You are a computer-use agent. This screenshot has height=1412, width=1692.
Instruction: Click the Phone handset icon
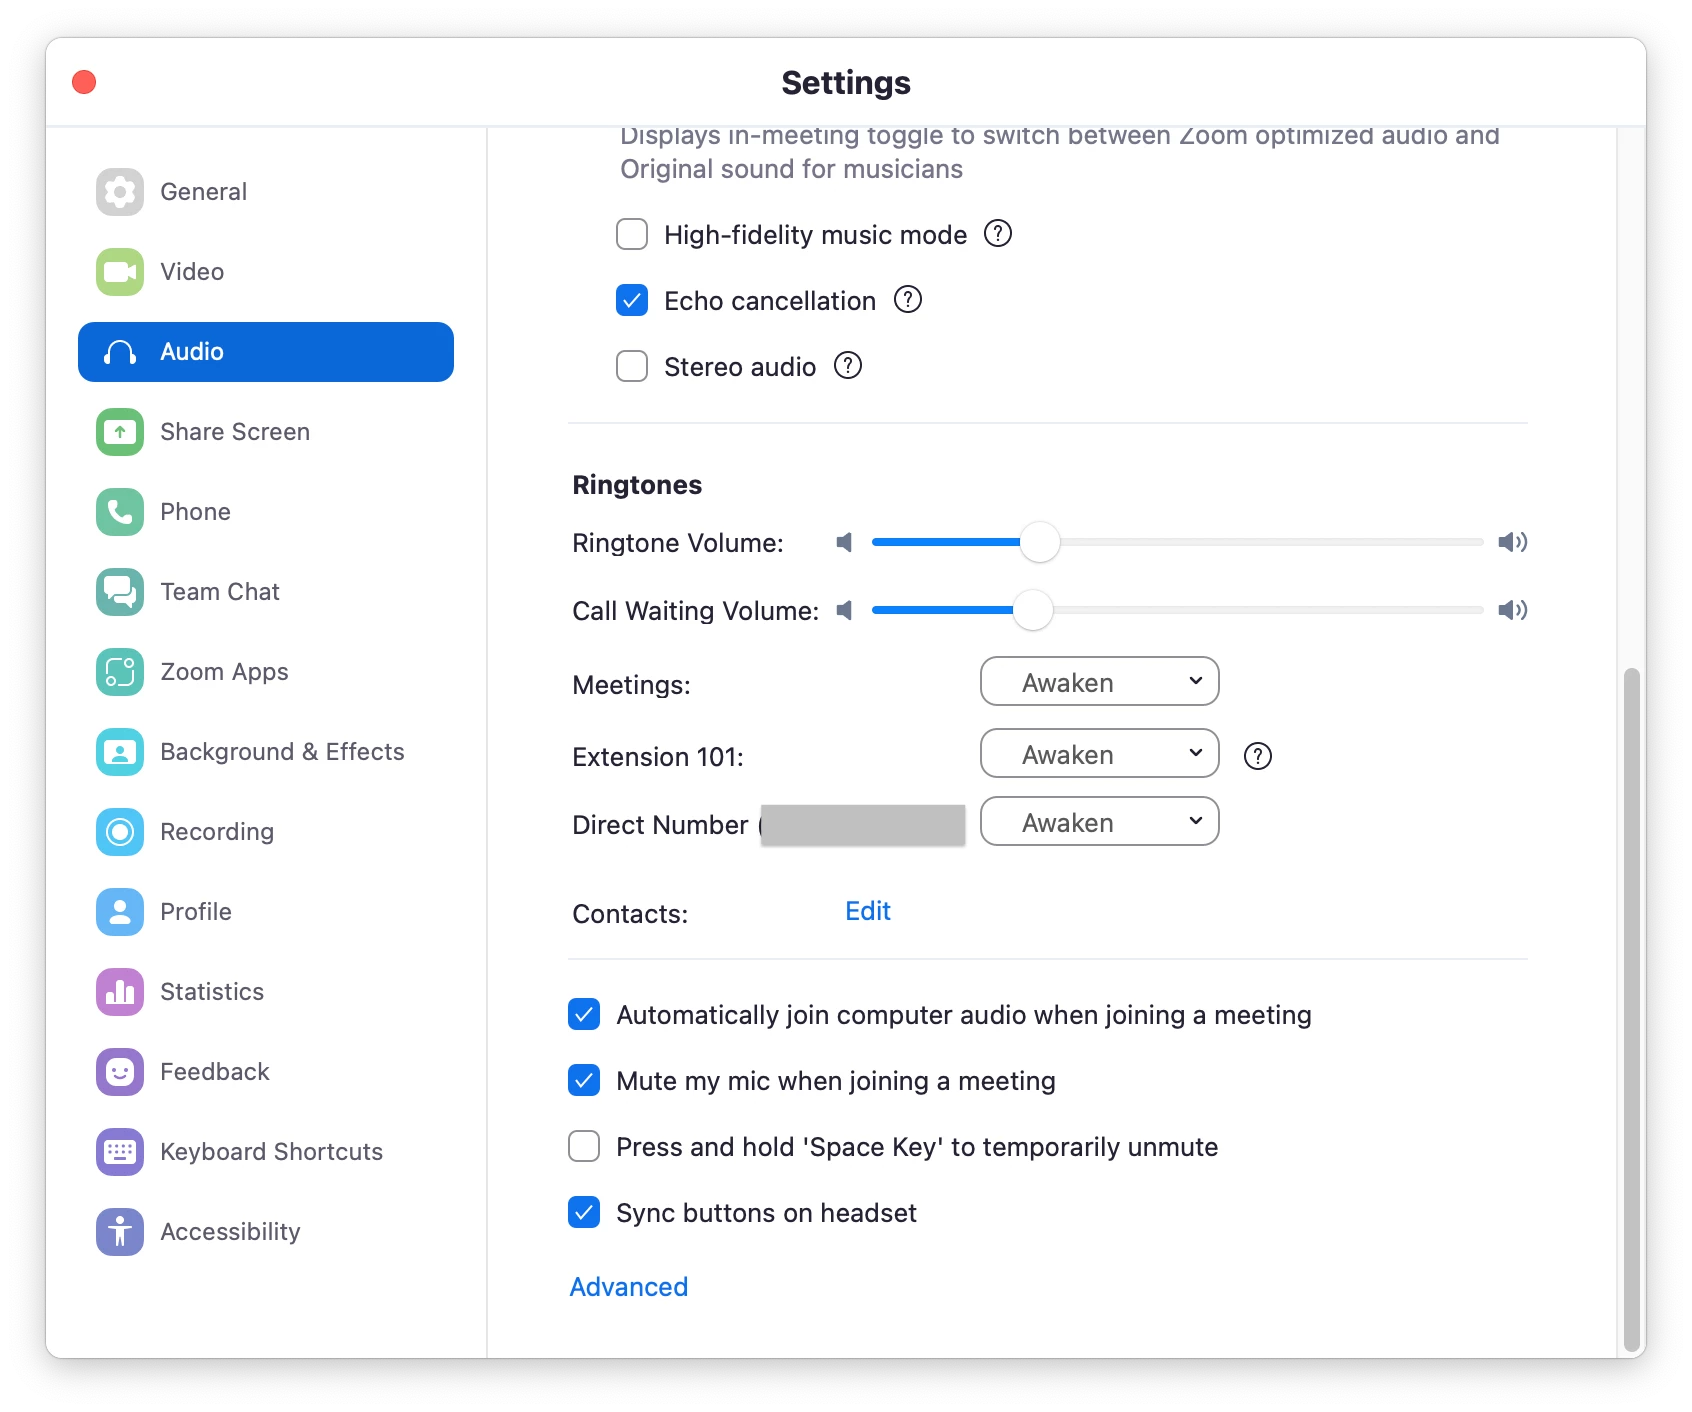[x=120, y=512]
